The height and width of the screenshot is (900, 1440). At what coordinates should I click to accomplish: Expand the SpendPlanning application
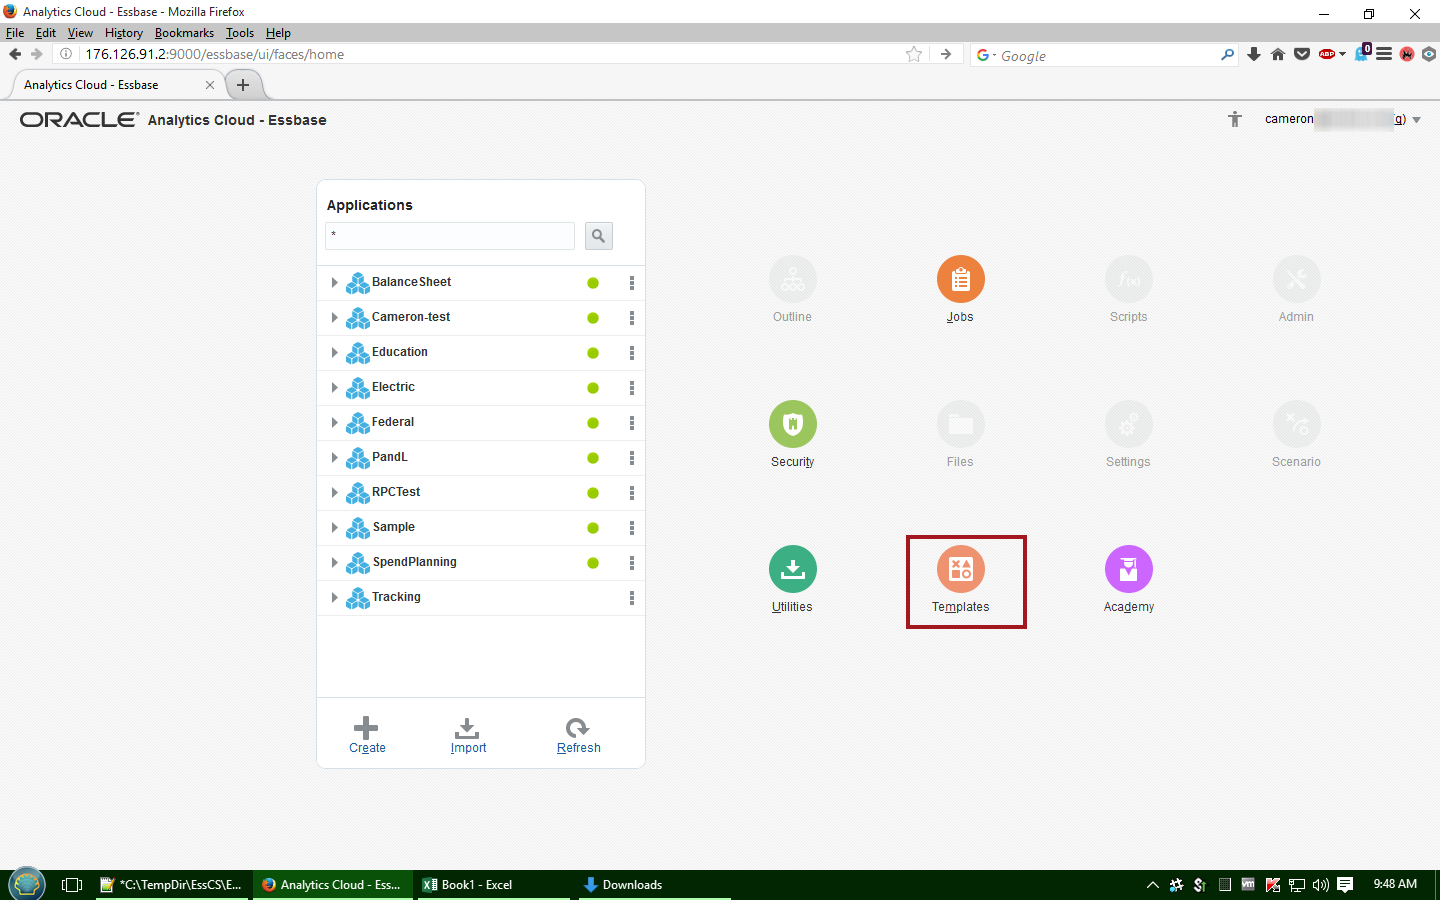(x=334, y=563)
